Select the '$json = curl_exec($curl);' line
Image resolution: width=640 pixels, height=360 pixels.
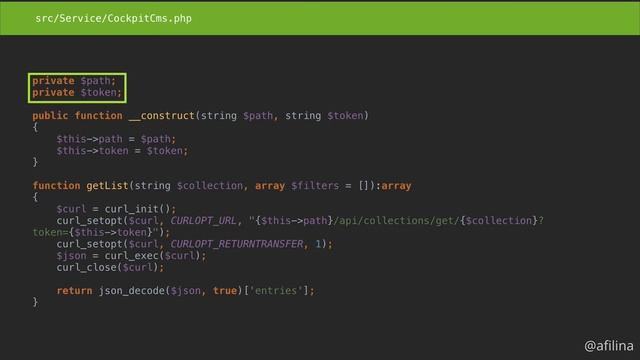pos(131,256)
